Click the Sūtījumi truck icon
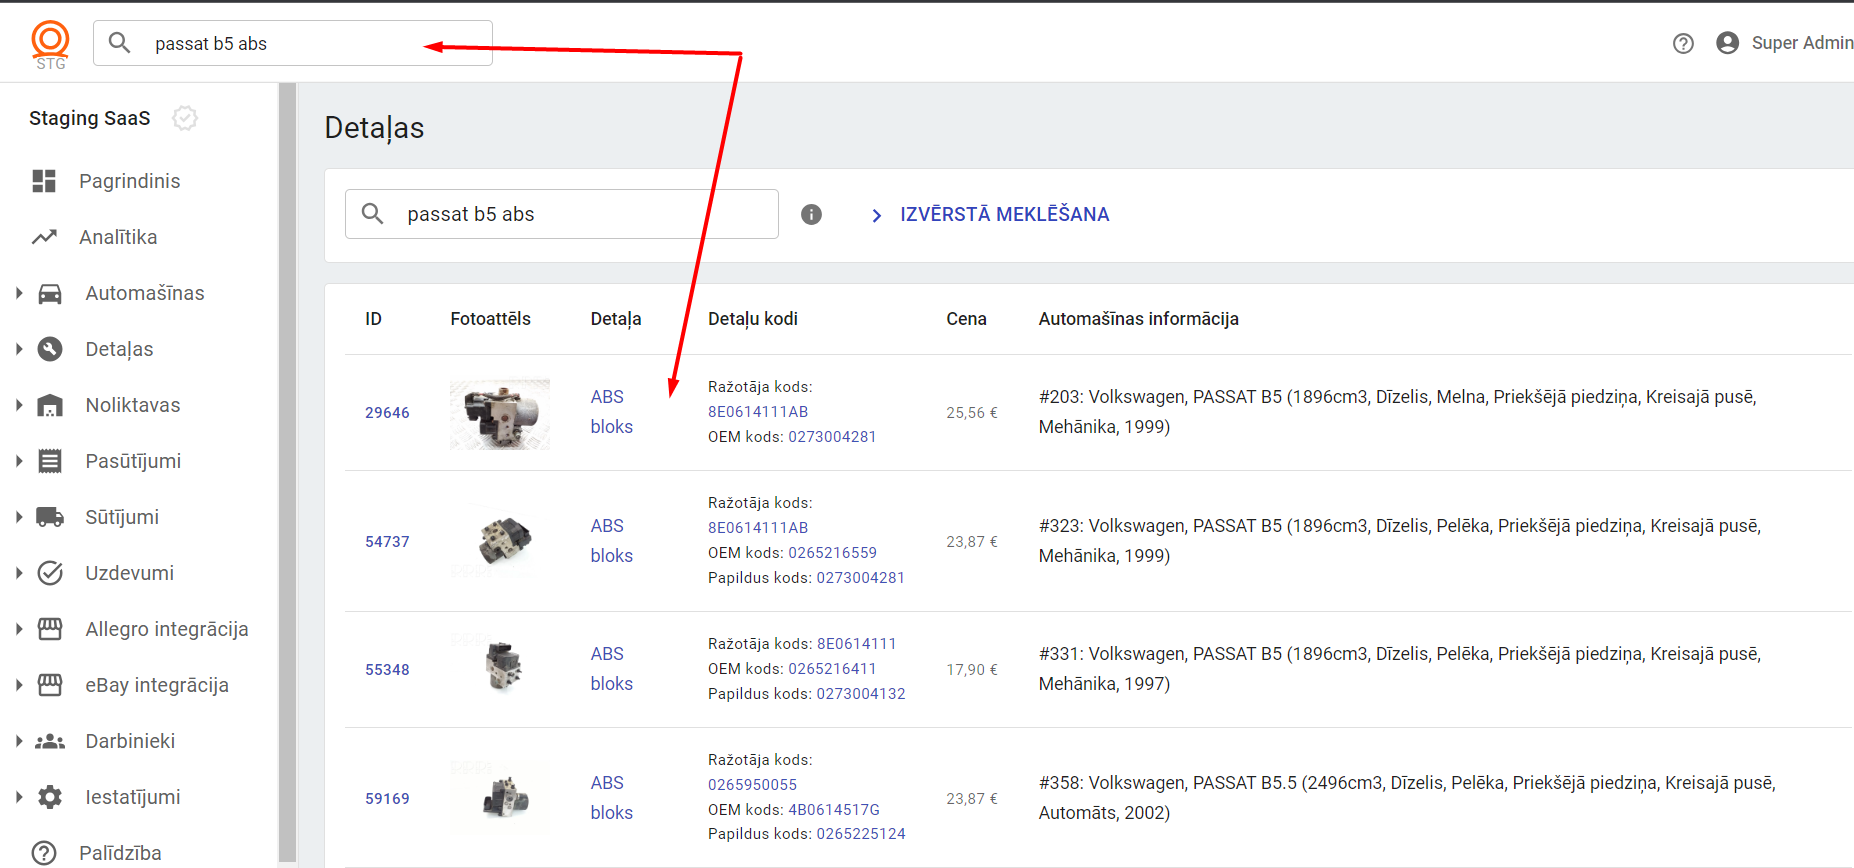The height and width of the screenshot is (868, 1854). [x=50, y=517]
